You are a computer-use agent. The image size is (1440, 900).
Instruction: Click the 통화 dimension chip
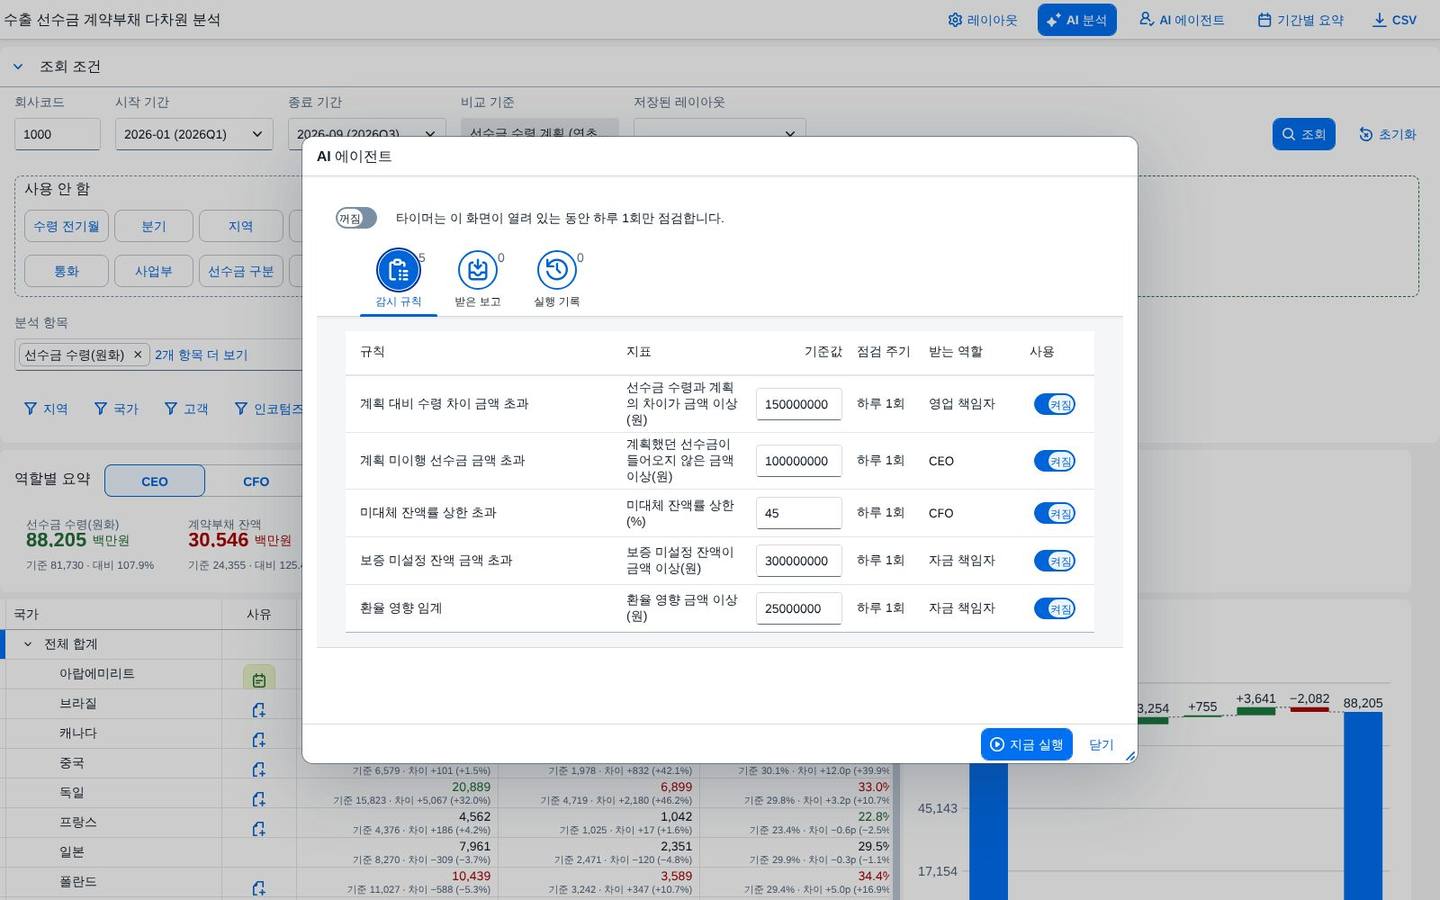(67, 271)
